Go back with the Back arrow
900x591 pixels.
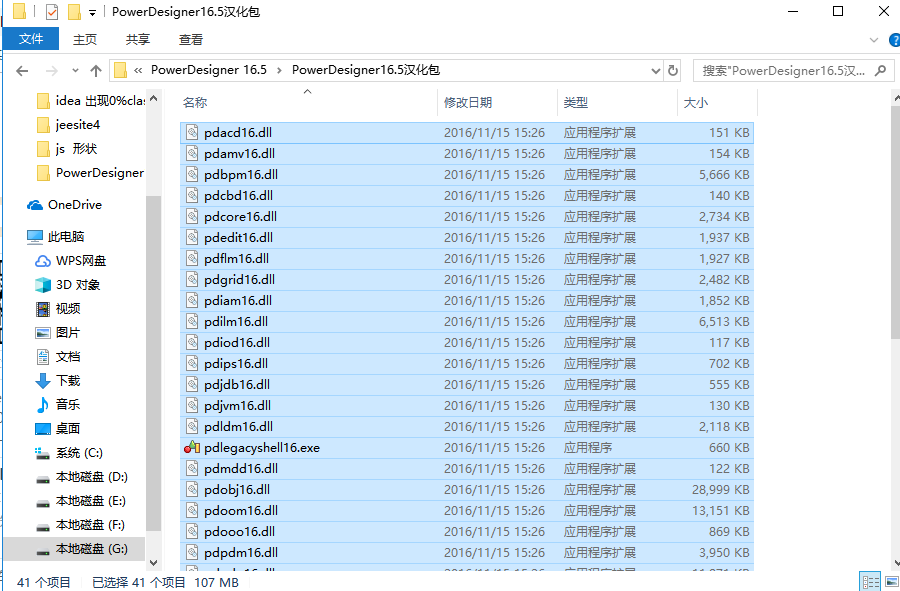[22, 71]
